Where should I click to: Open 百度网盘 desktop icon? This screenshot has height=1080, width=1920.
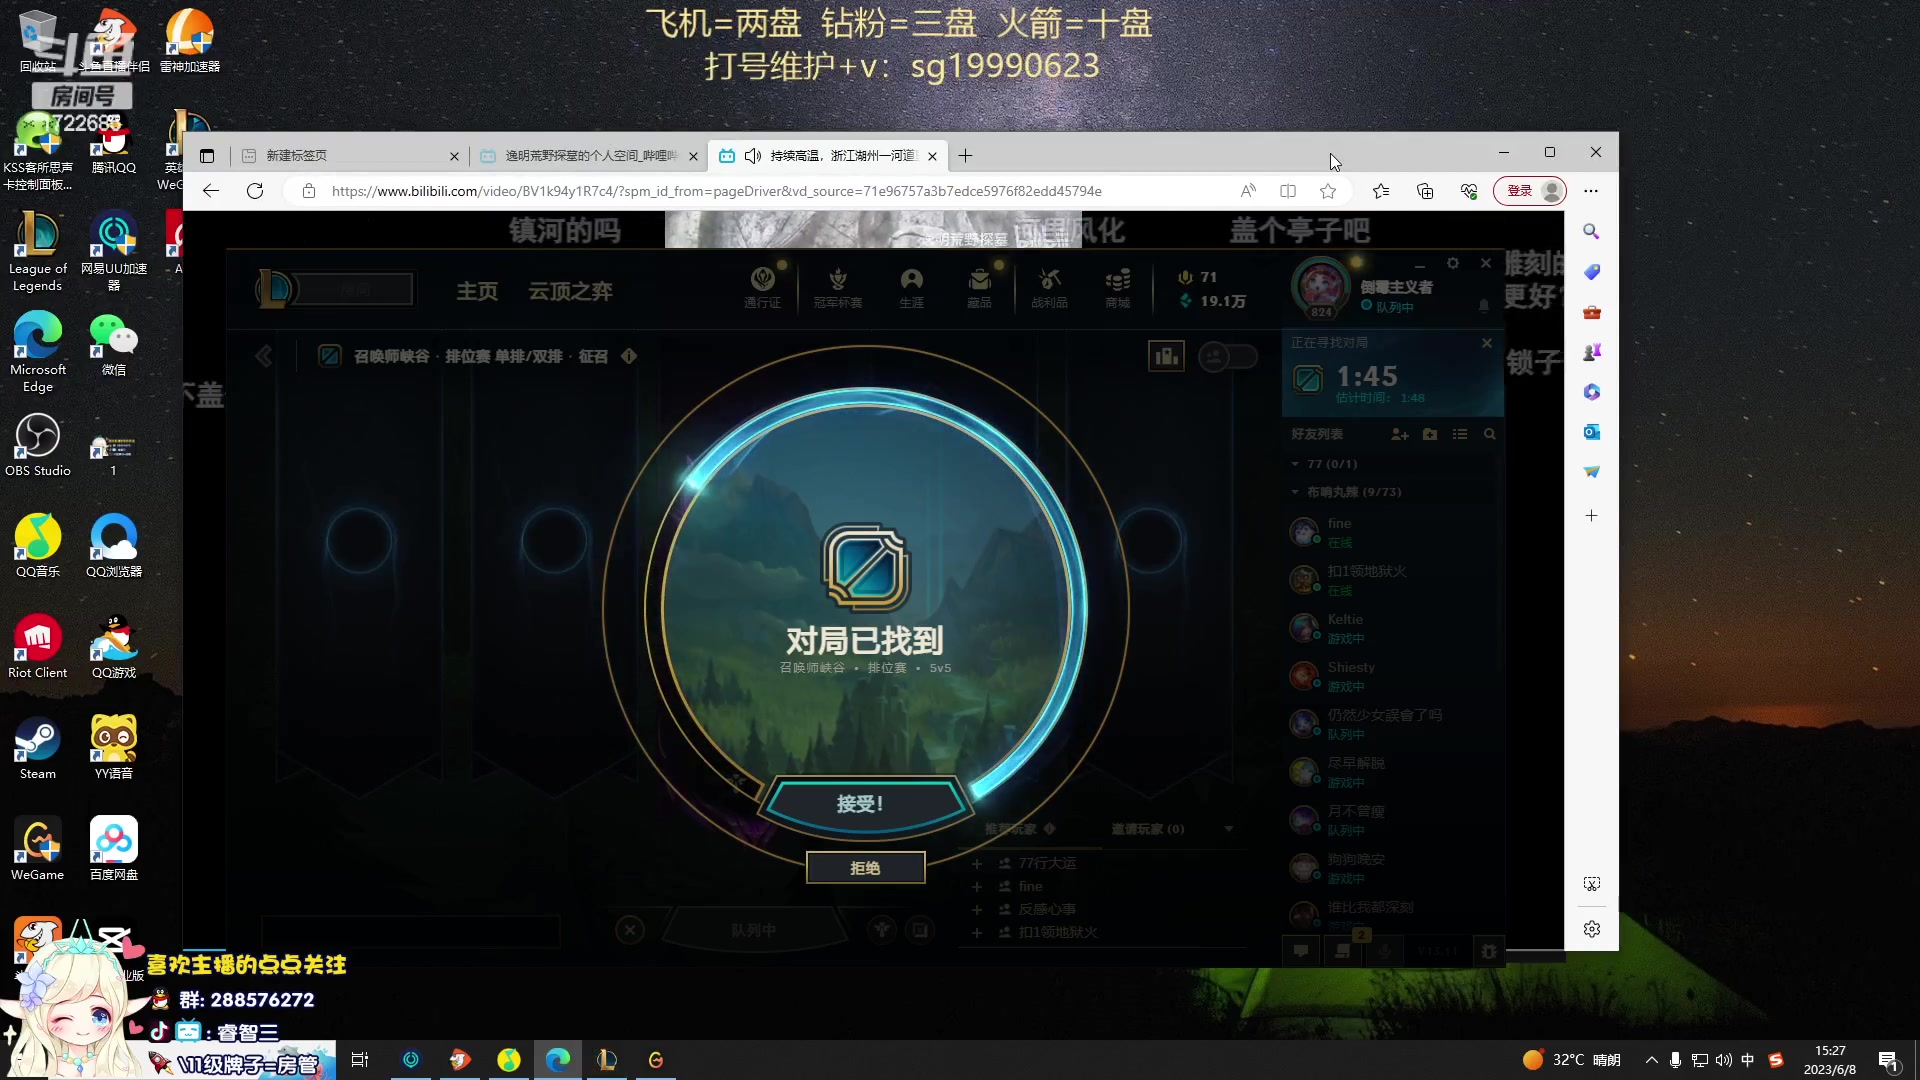tap(114, 849)
